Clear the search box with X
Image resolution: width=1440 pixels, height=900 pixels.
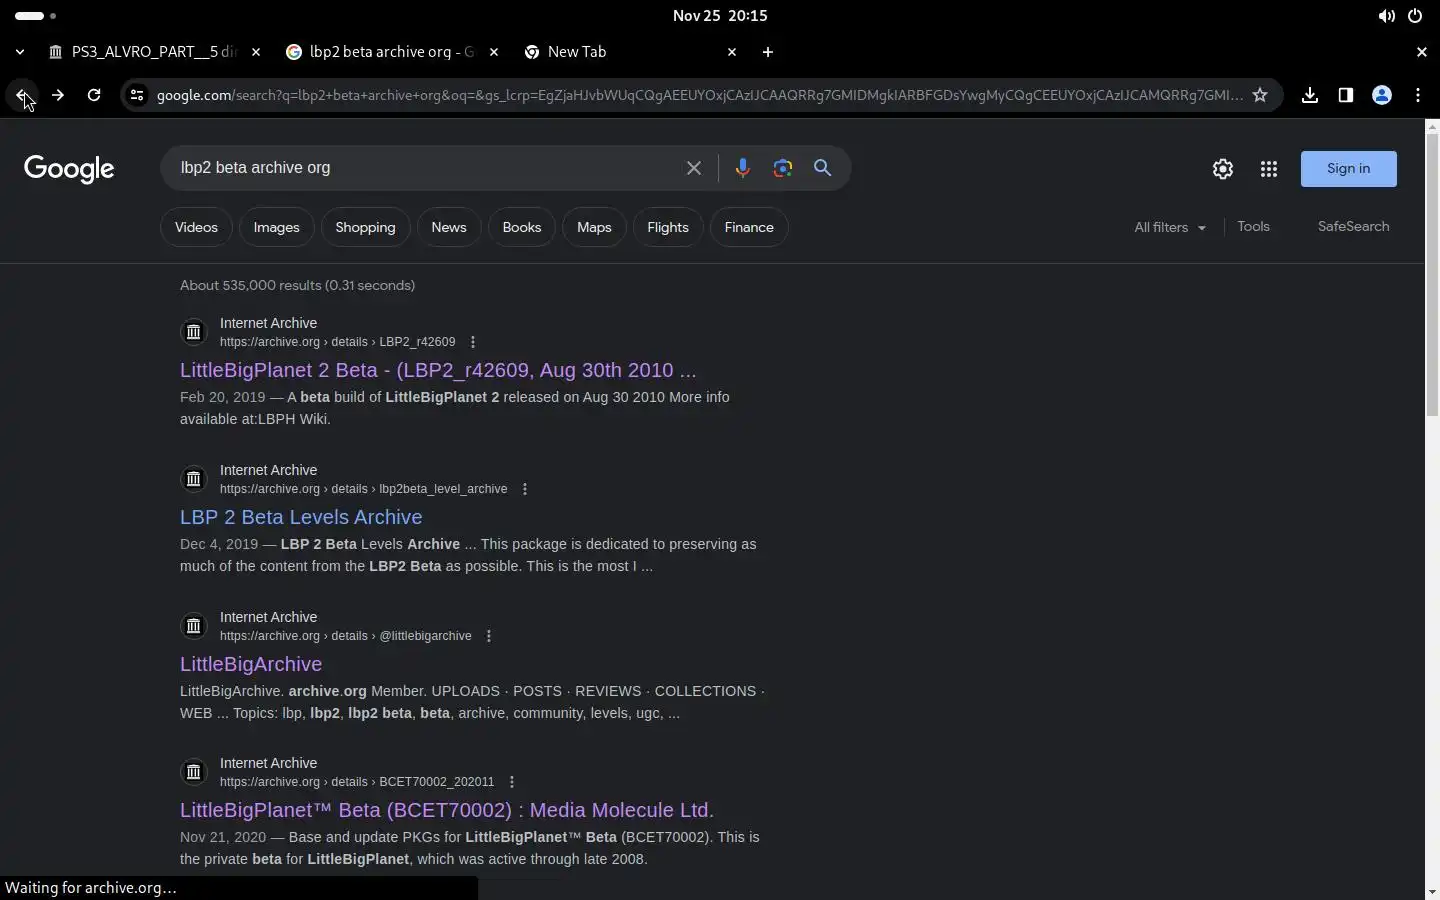(x=694, y=168)
